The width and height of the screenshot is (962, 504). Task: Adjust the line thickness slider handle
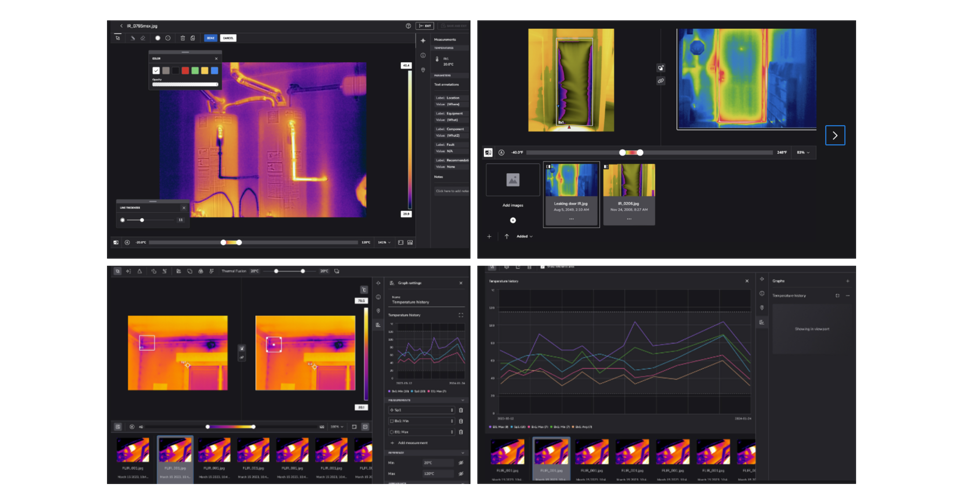[x=142, y=220]
